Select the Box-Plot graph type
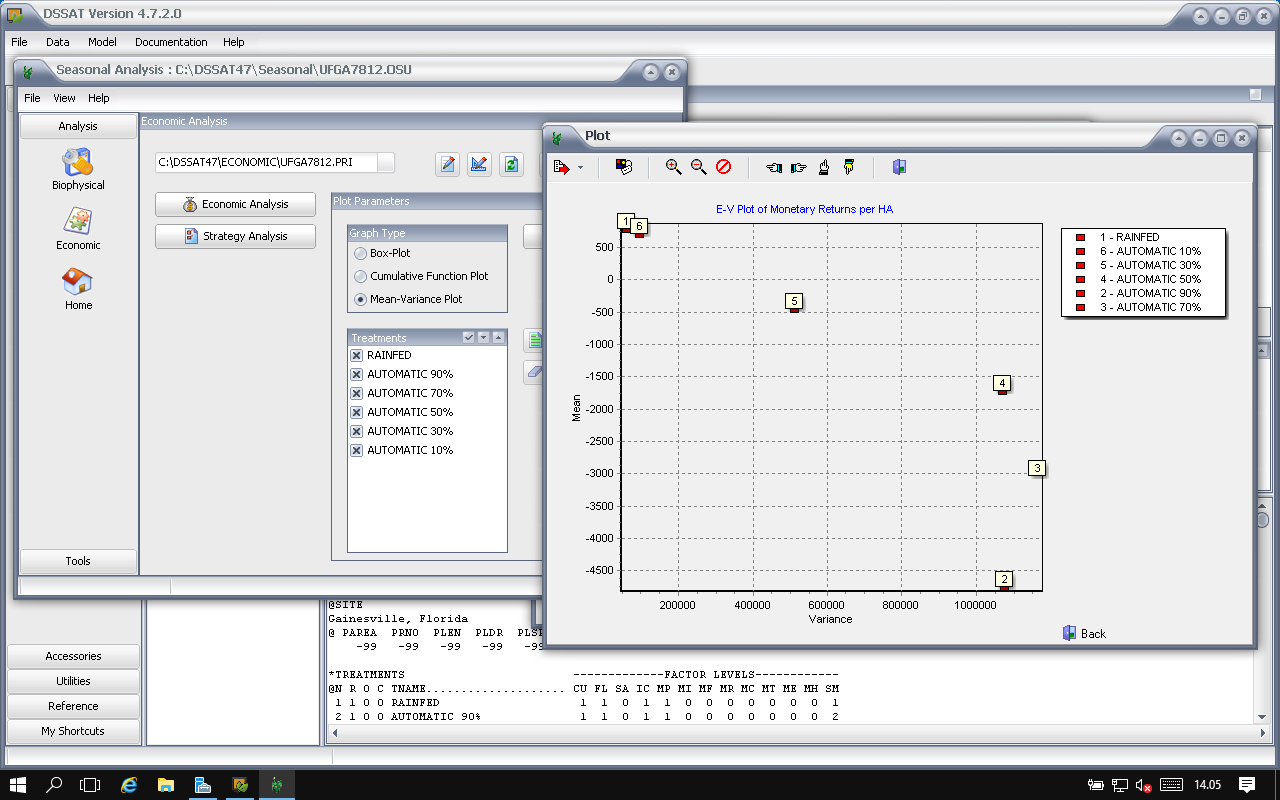The width and height of the screenshot is (1280, 800). [x=361, y=254]
